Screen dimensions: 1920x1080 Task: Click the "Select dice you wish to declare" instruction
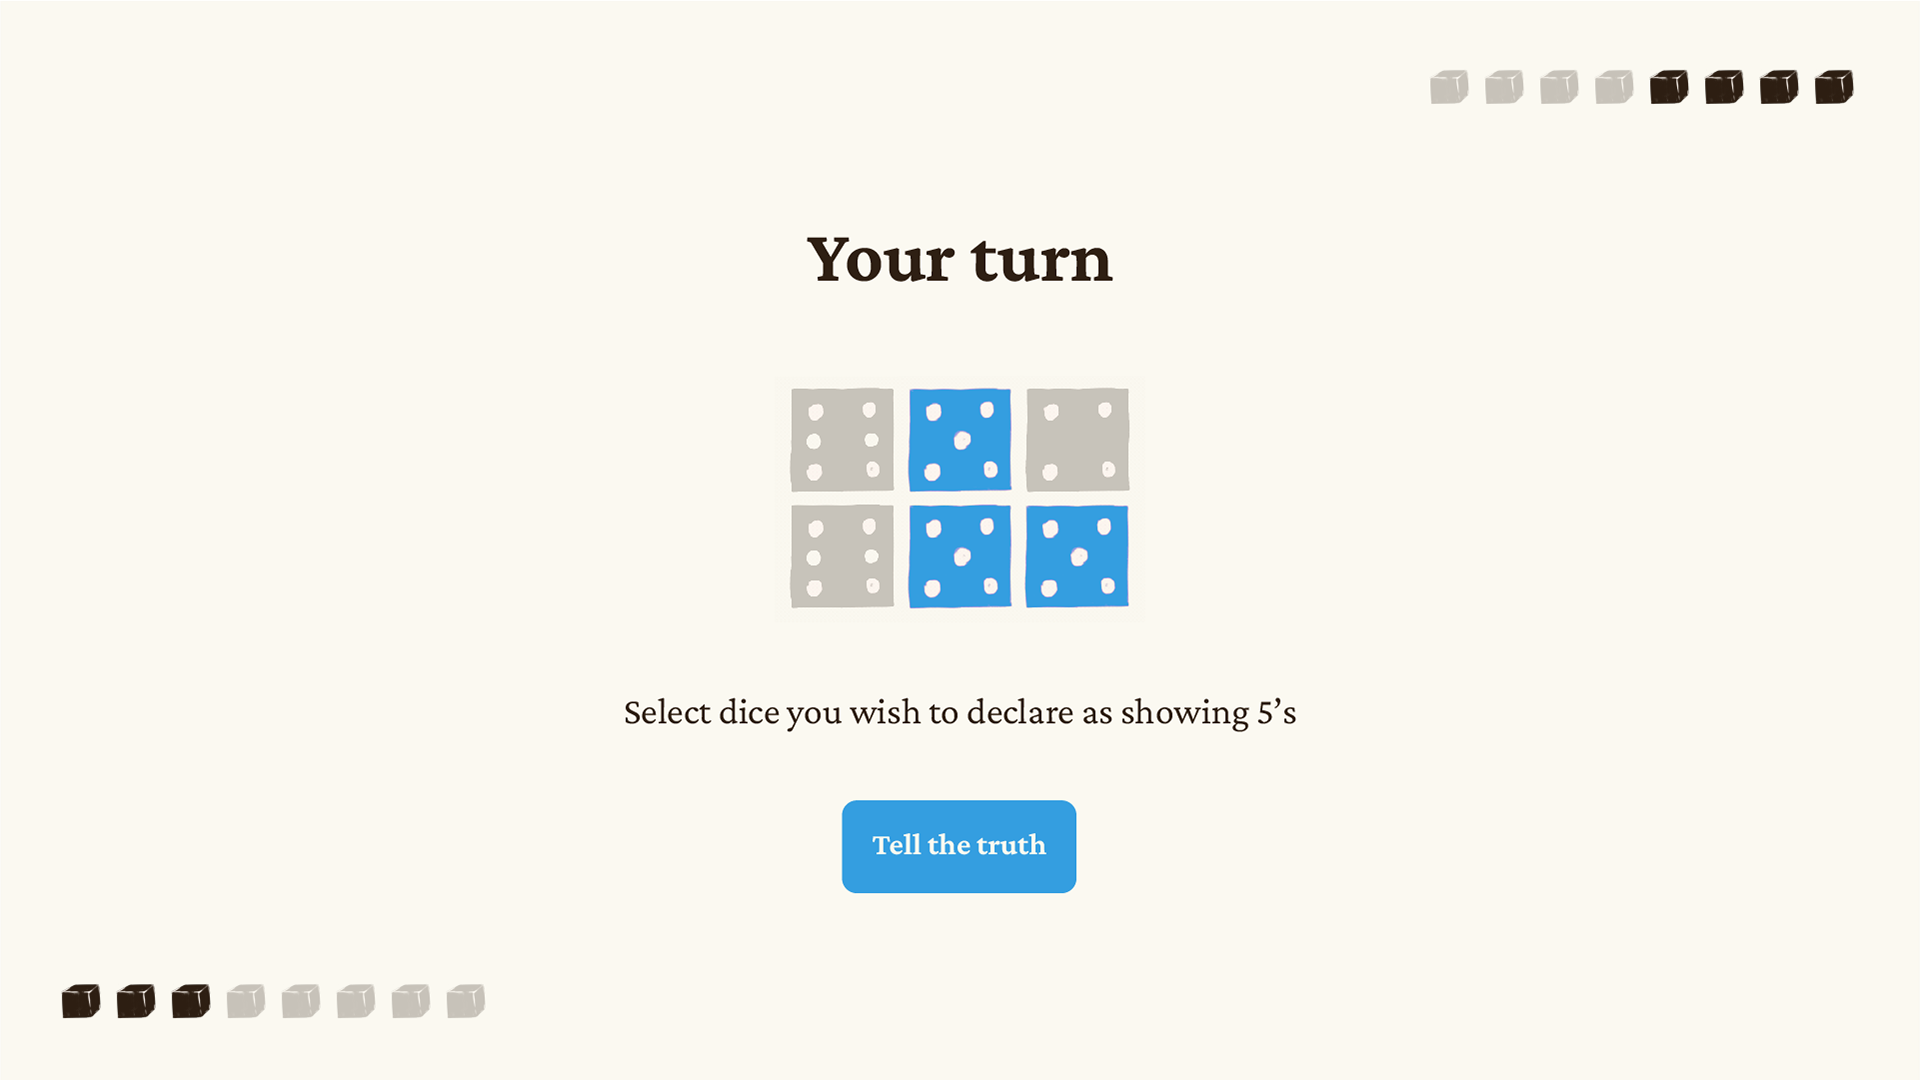(x=959, y=713)
